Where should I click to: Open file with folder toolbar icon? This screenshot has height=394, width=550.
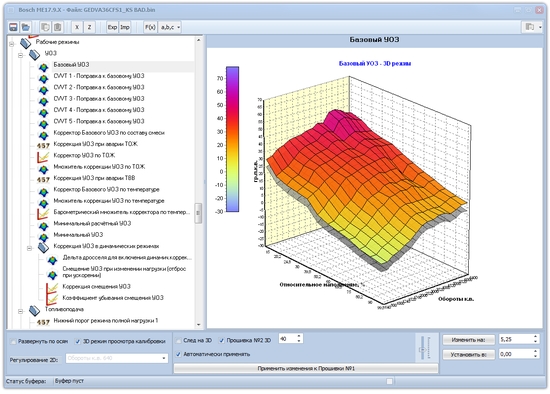(x=26, y=27)
